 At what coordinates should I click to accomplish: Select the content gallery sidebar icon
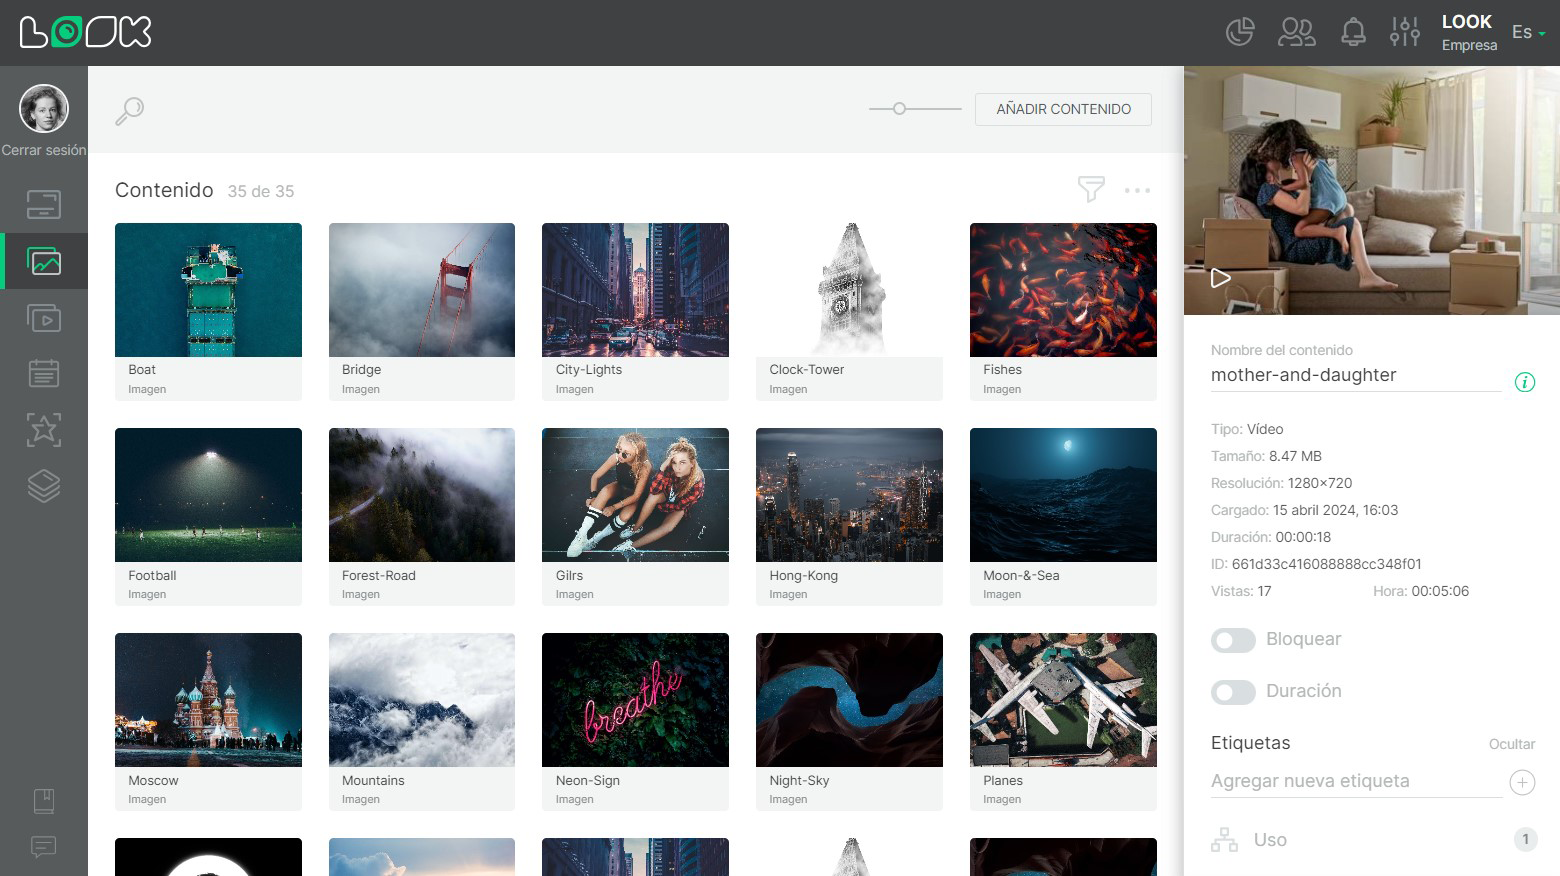[x=44, y=262]
